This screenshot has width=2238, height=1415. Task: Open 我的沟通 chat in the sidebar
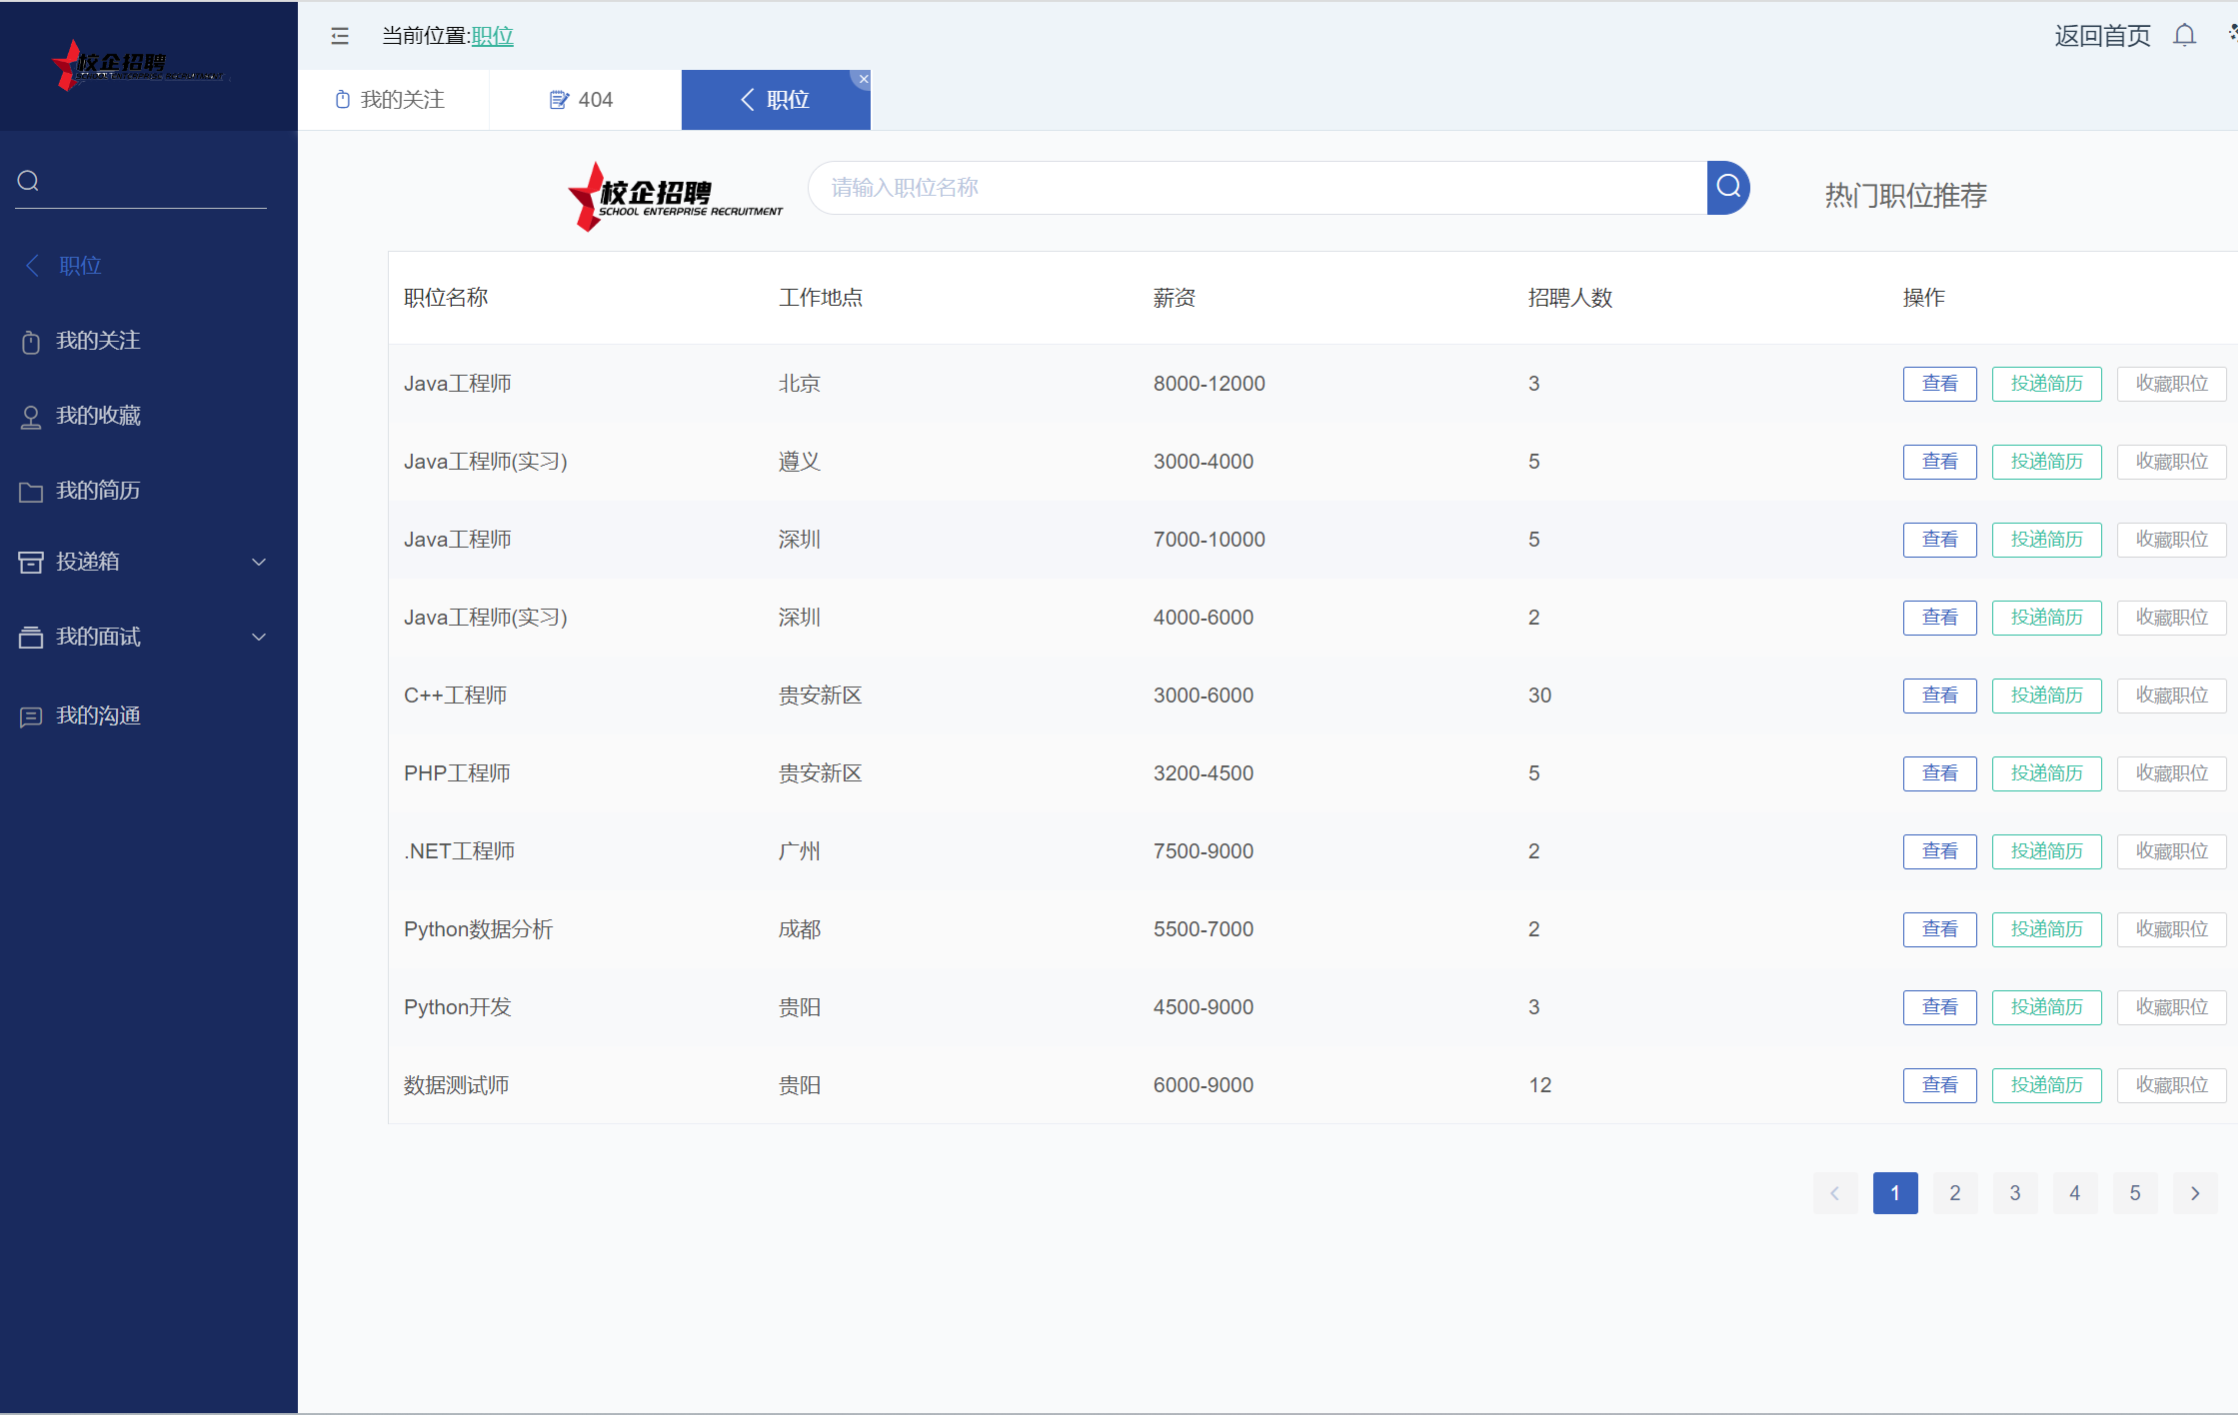pyautogui.click(x=98, y=716)
